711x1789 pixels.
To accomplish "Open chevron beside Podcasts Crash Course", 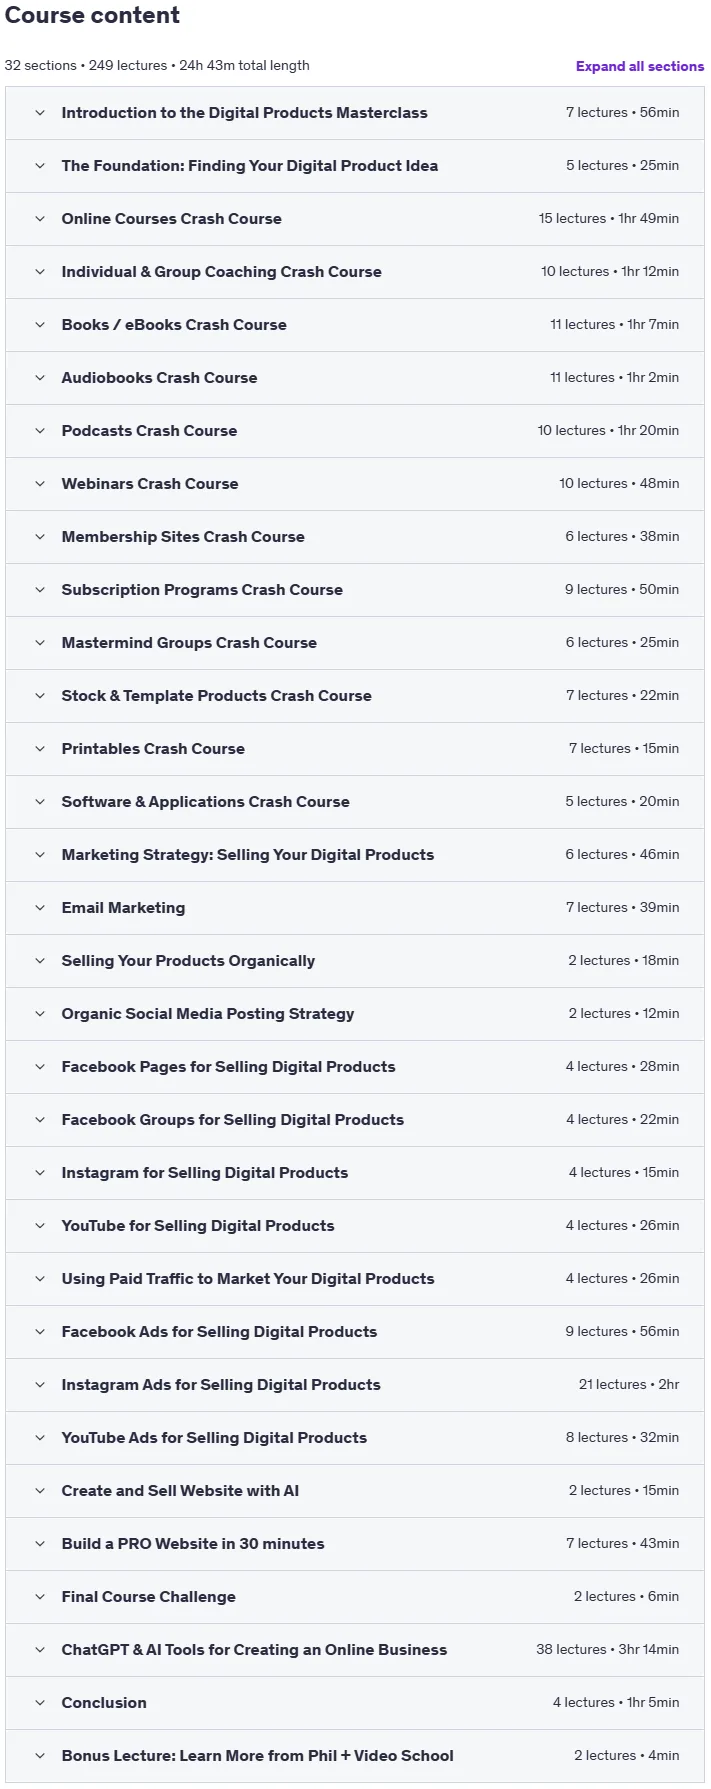I will (x=40, y=431).
